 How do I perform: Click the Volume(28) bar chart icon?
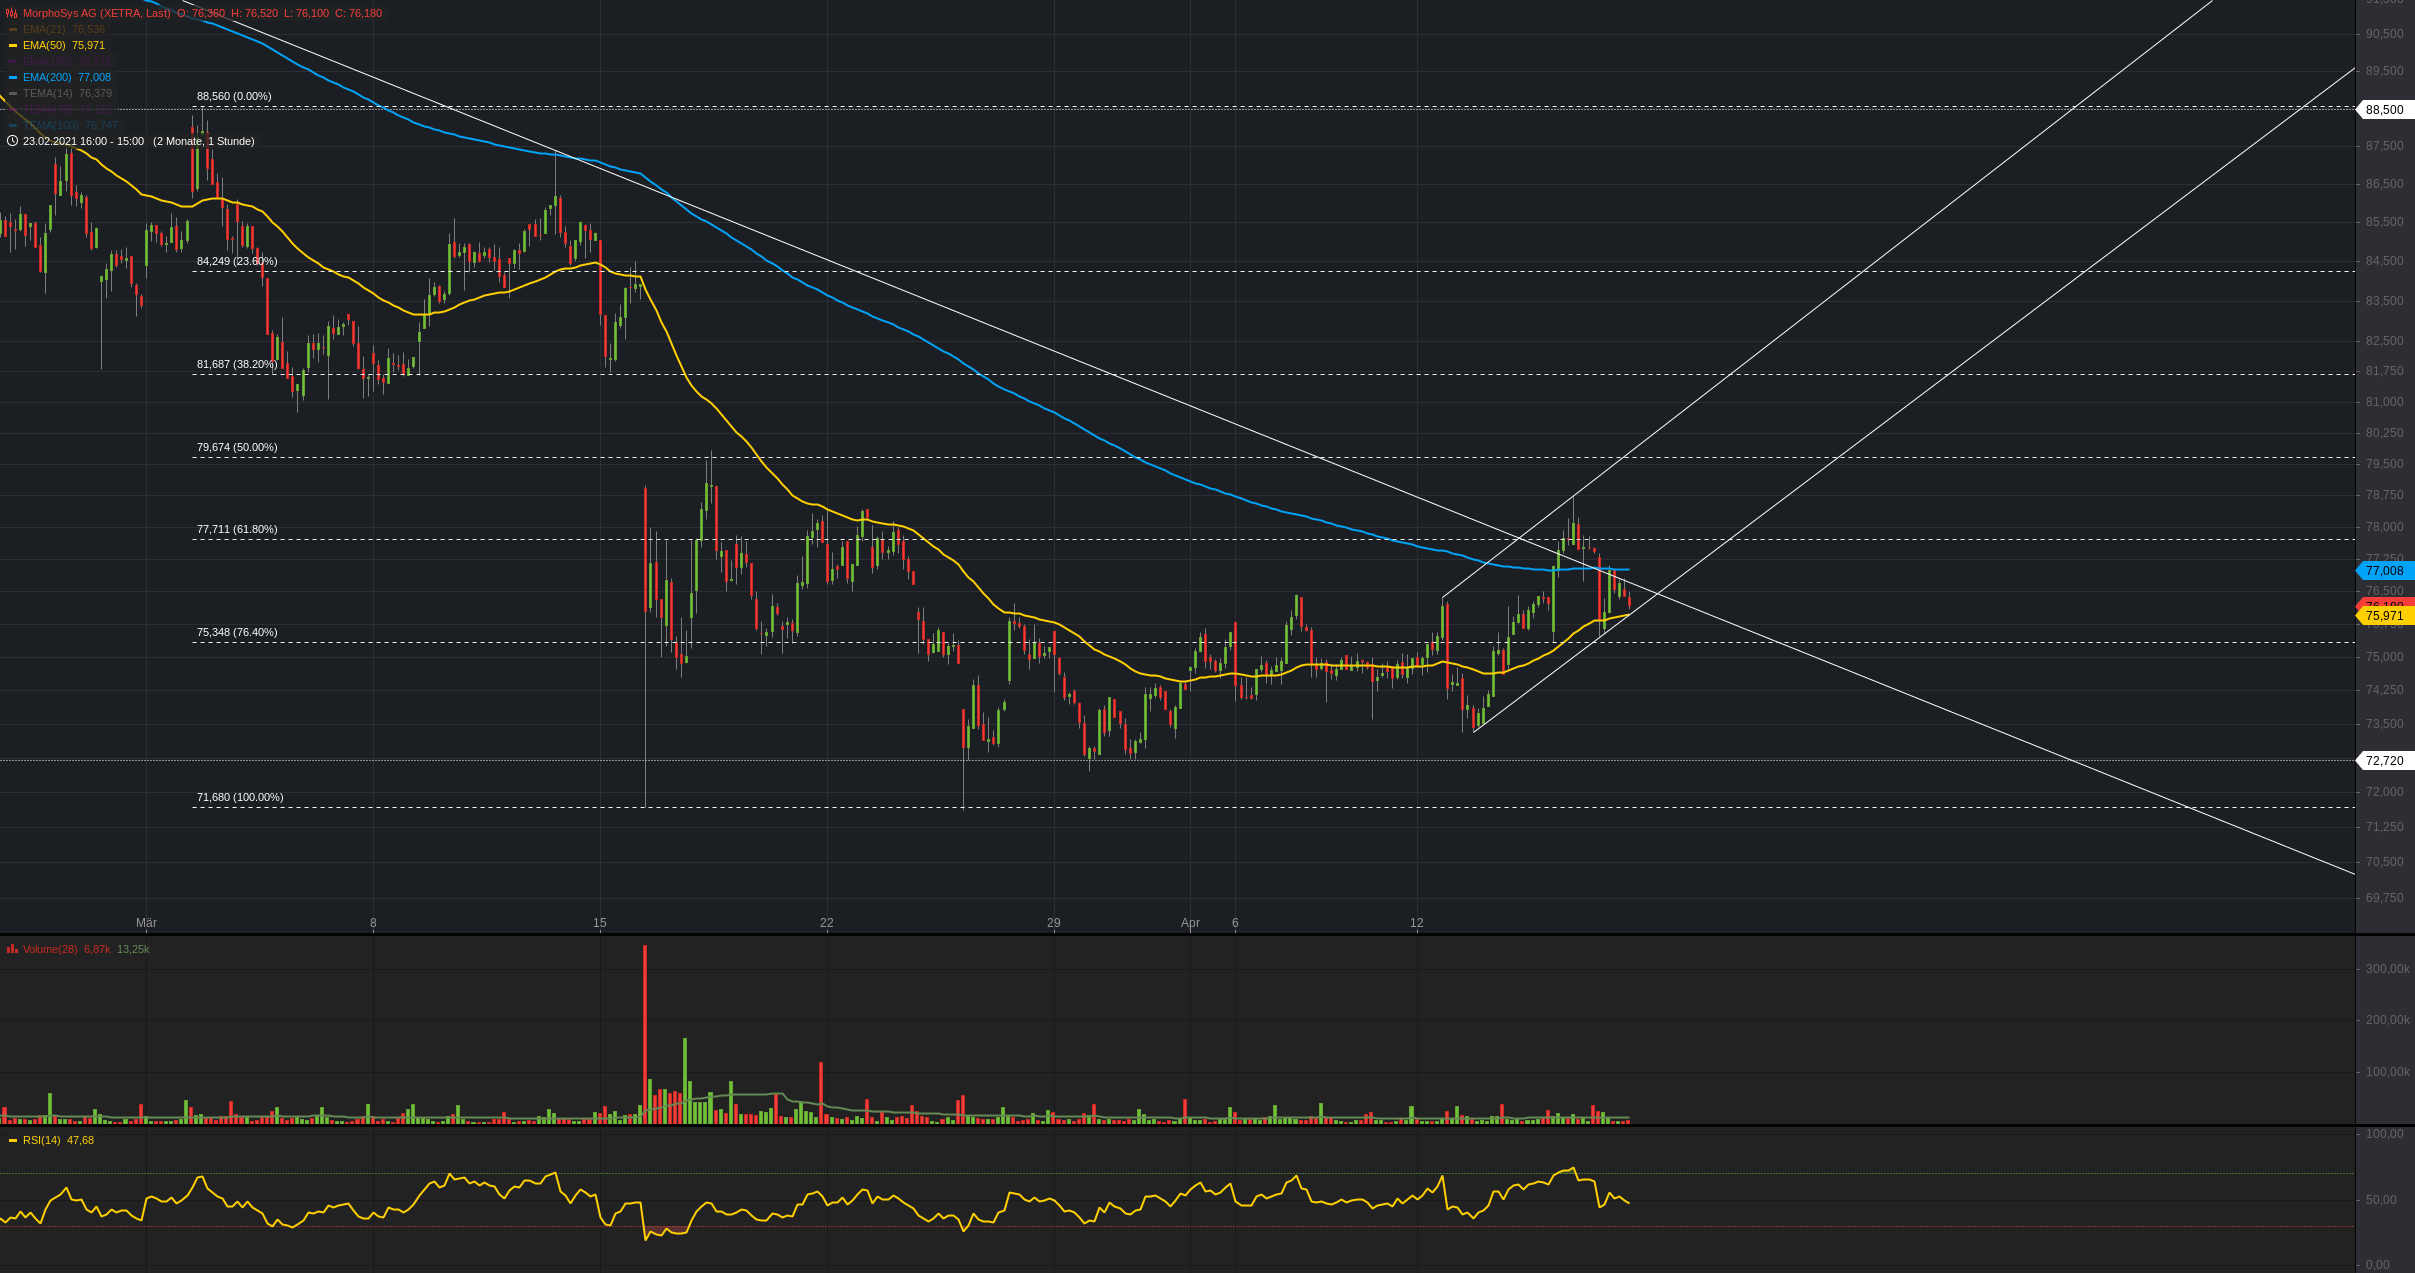click(12, 949)
